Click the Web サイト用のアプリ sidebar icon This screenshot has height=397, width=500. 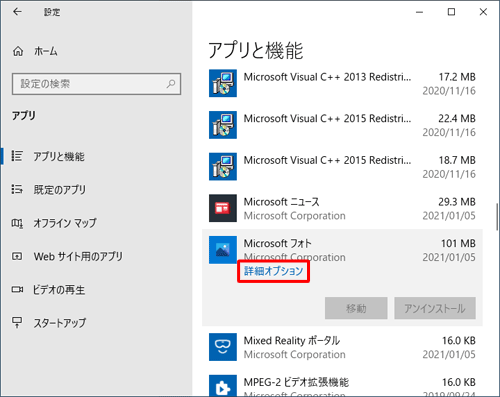(17, 256)
